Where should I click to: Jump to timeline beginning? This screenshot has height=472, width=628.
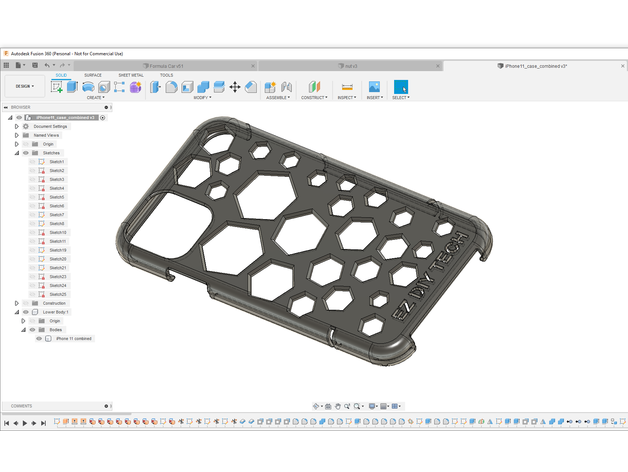(x=6, y=423)
